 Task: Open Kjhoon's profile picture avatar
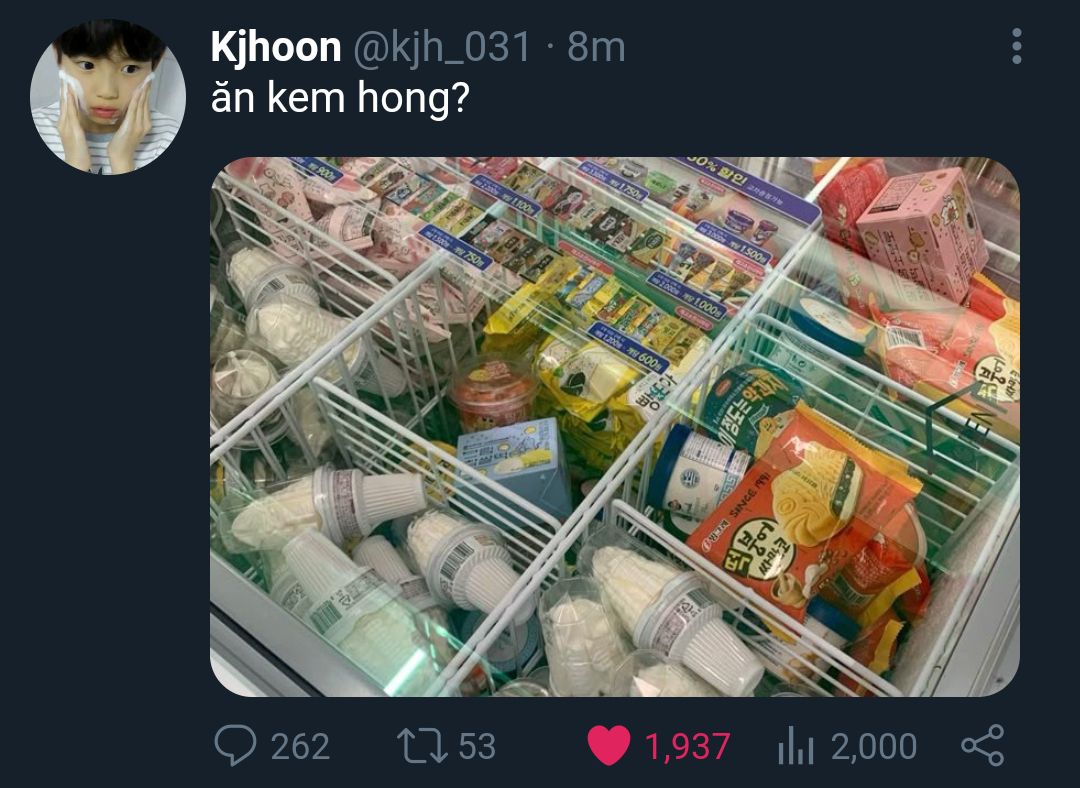click(x=107, y=96)
